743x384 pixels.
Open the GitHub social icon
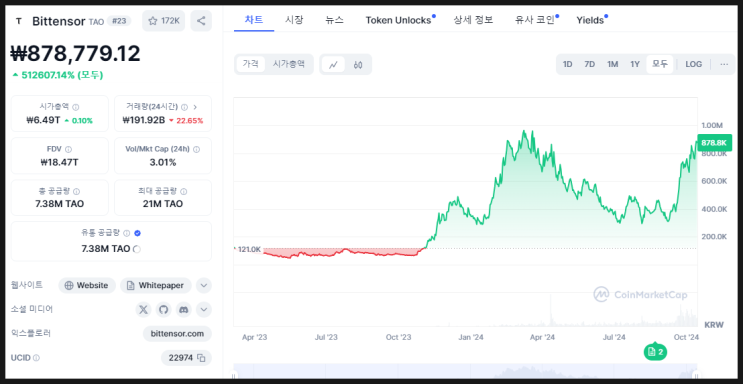coord(163,310)
